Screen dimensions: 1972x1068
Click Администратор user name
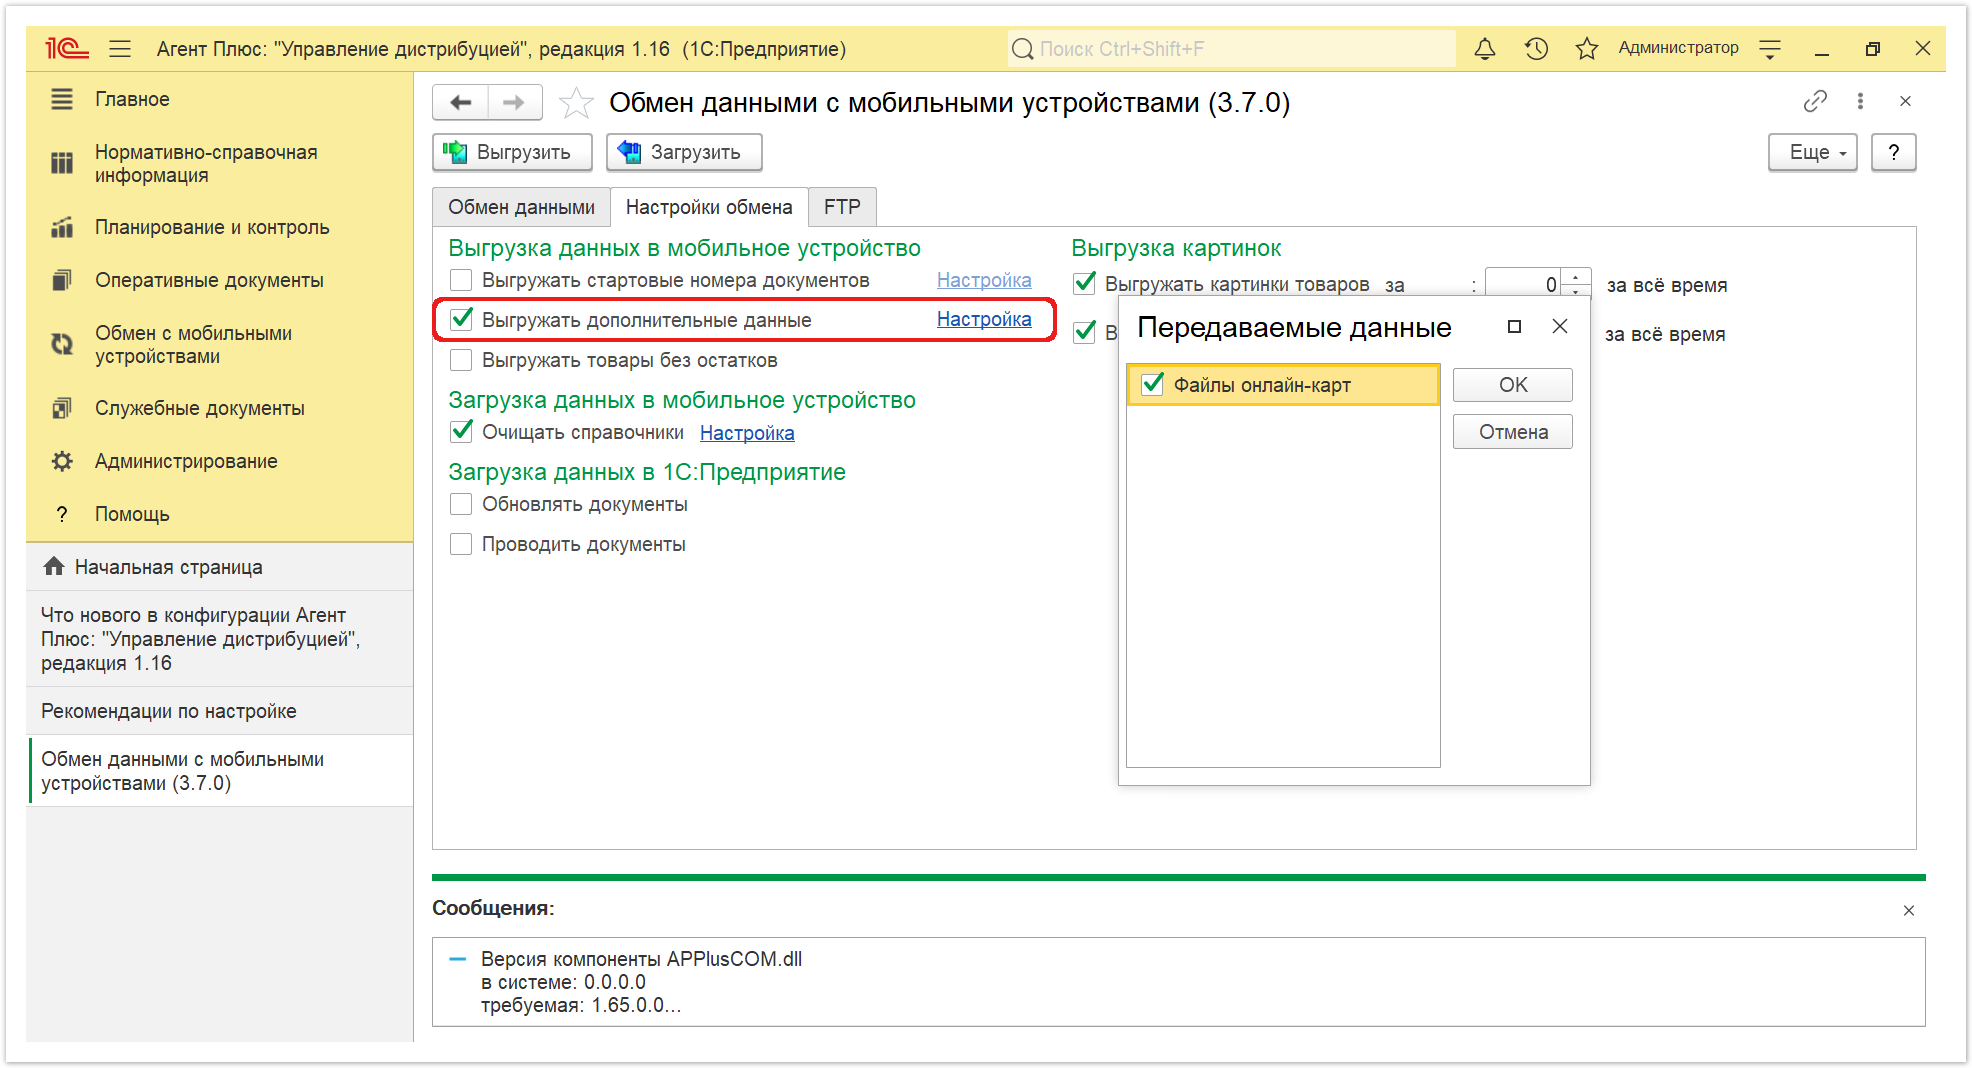(1678, 48)
